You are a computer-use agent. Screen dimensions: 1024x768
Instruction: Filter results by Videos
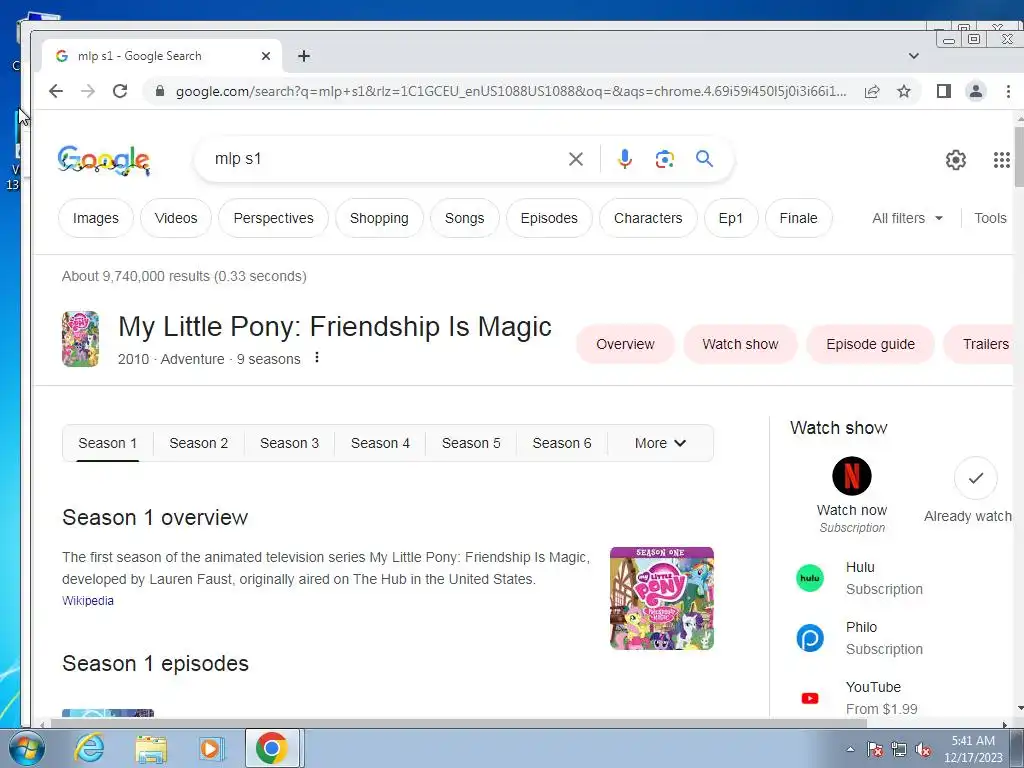coord(176,218)
